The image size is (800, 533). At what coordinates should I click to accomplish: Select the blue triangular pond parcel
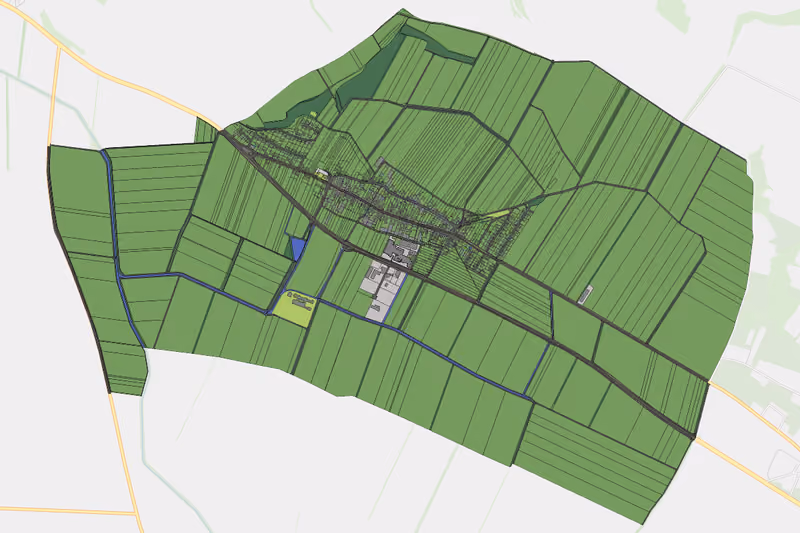pos(296,248)
